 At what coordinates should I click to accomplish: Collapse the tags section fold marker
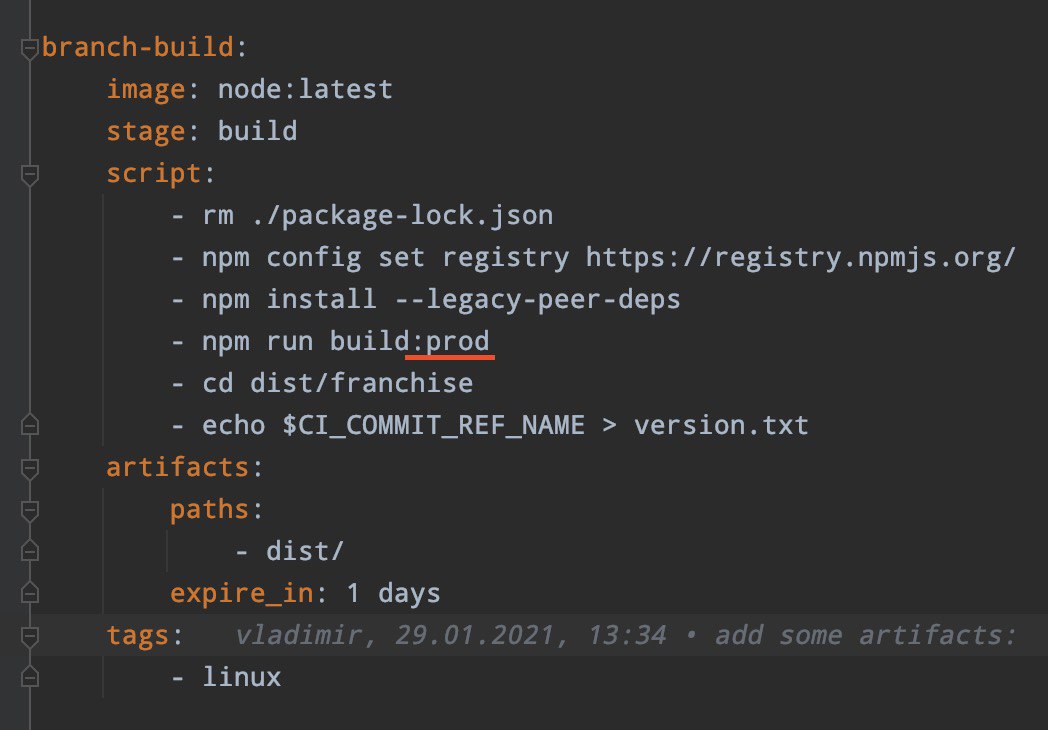click(30, 636)
